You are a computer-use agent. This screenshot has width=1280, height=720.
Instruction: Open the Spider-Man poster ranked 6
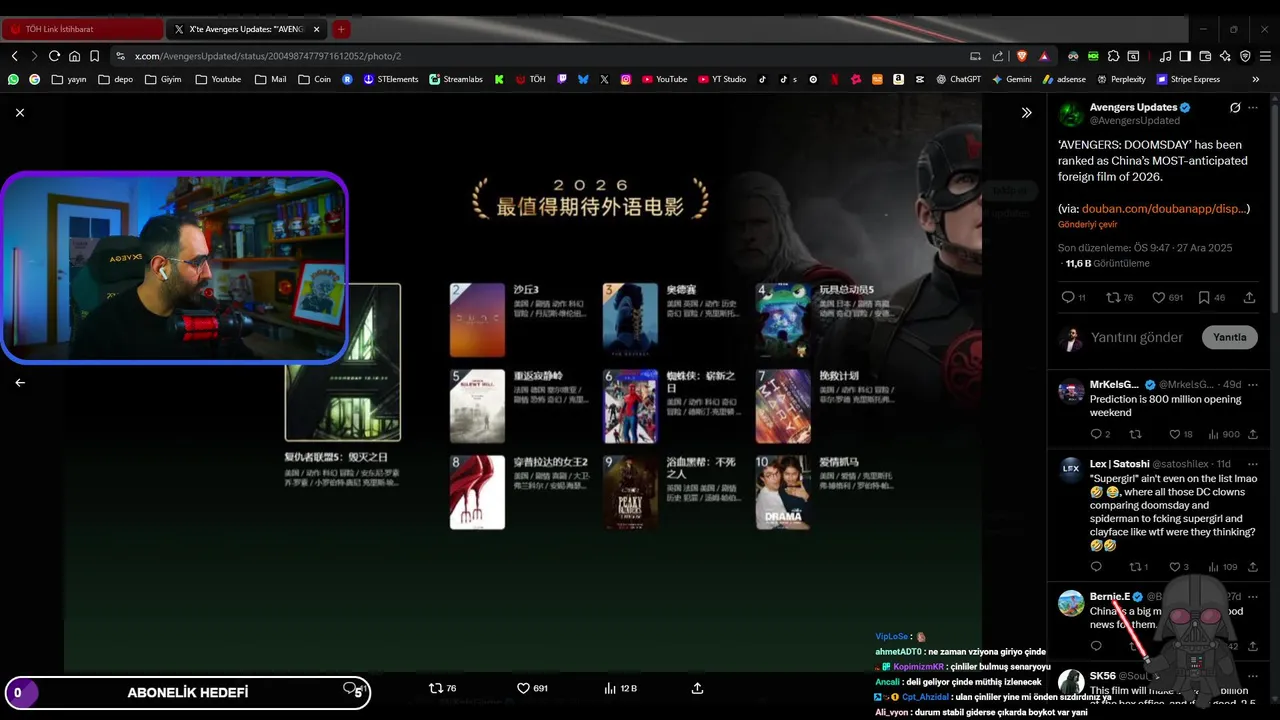coord(631,406)
